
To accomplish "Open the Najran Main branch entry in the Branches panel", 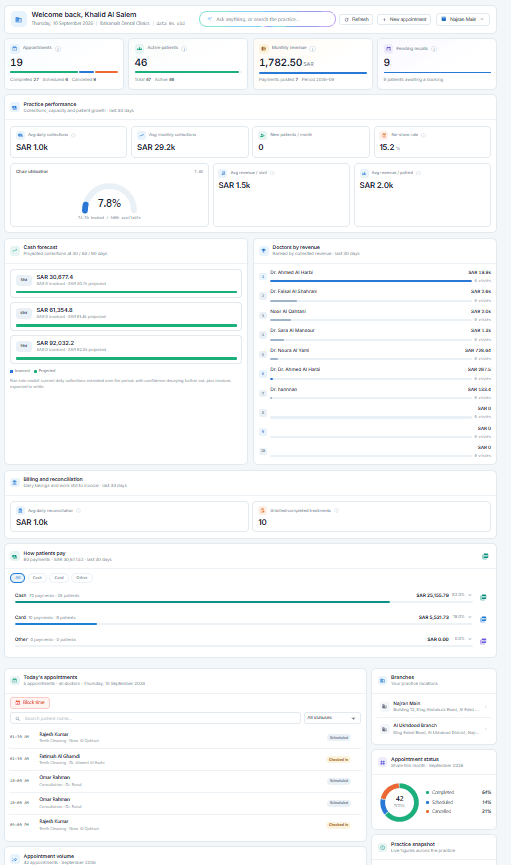I will [x=434, y=706].
